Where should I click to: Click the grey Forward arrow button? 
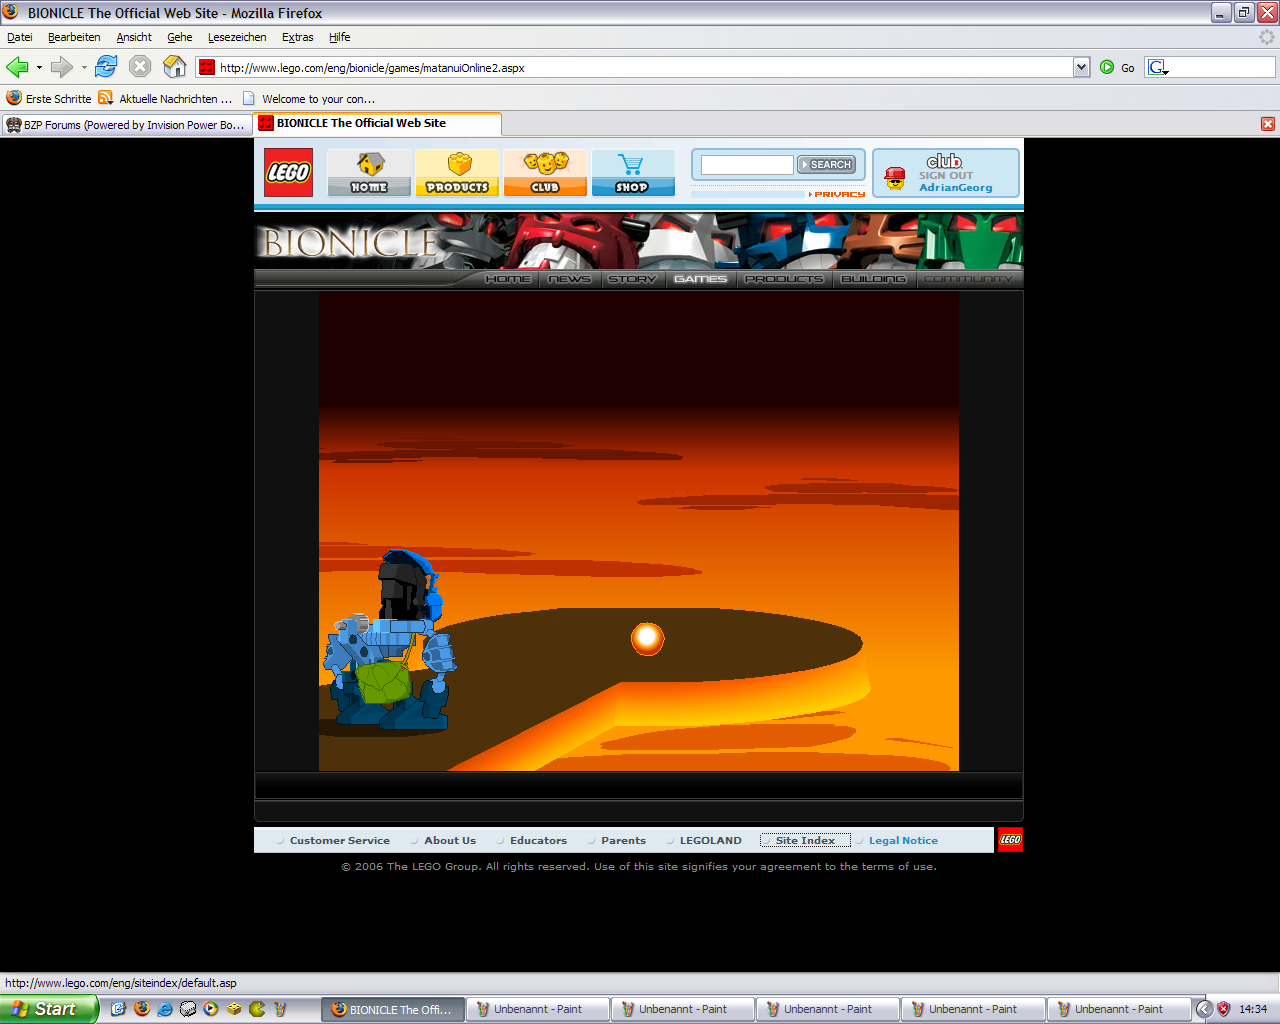pyautogui.click(x=62, y=67)
